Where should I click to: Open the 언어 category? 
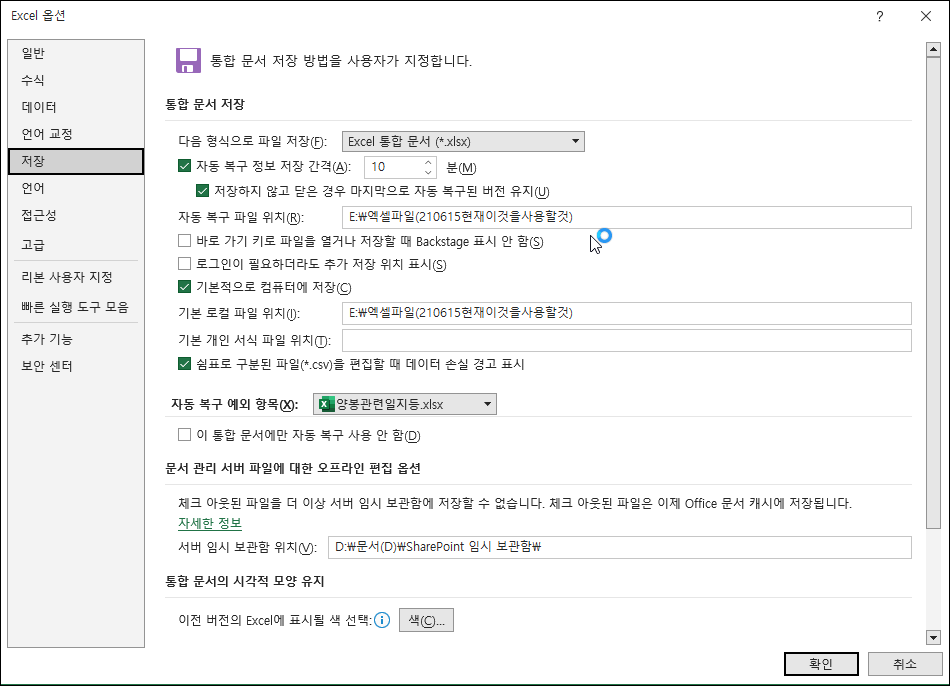76,188
